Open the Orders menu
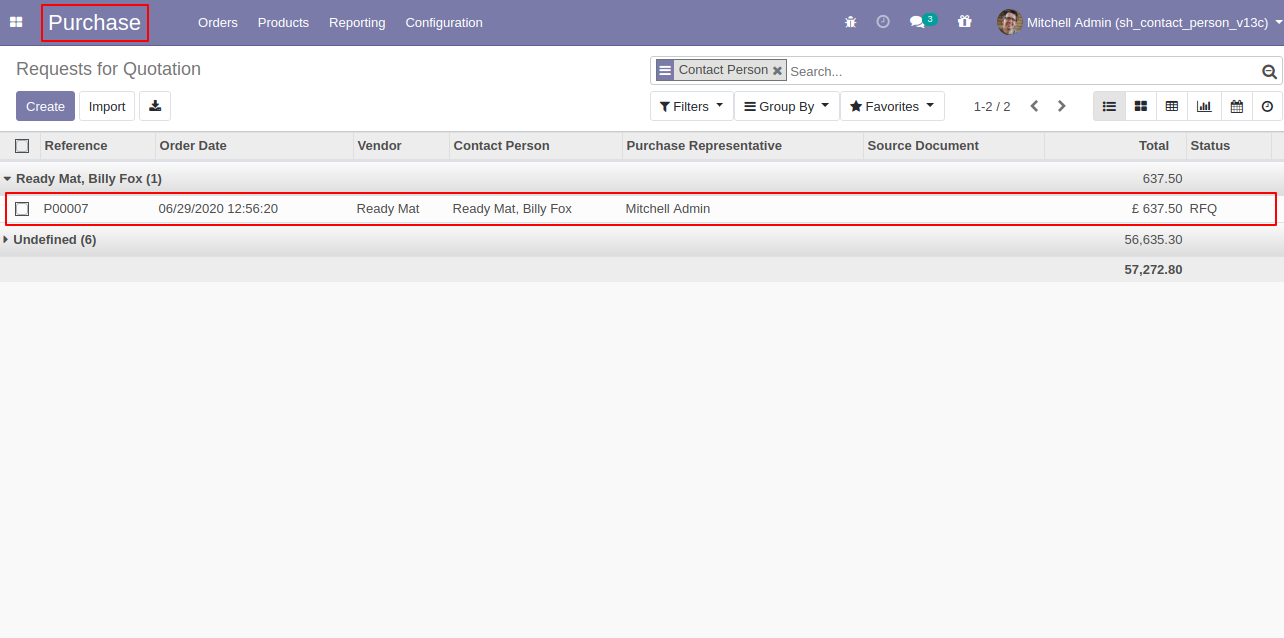 218,22
